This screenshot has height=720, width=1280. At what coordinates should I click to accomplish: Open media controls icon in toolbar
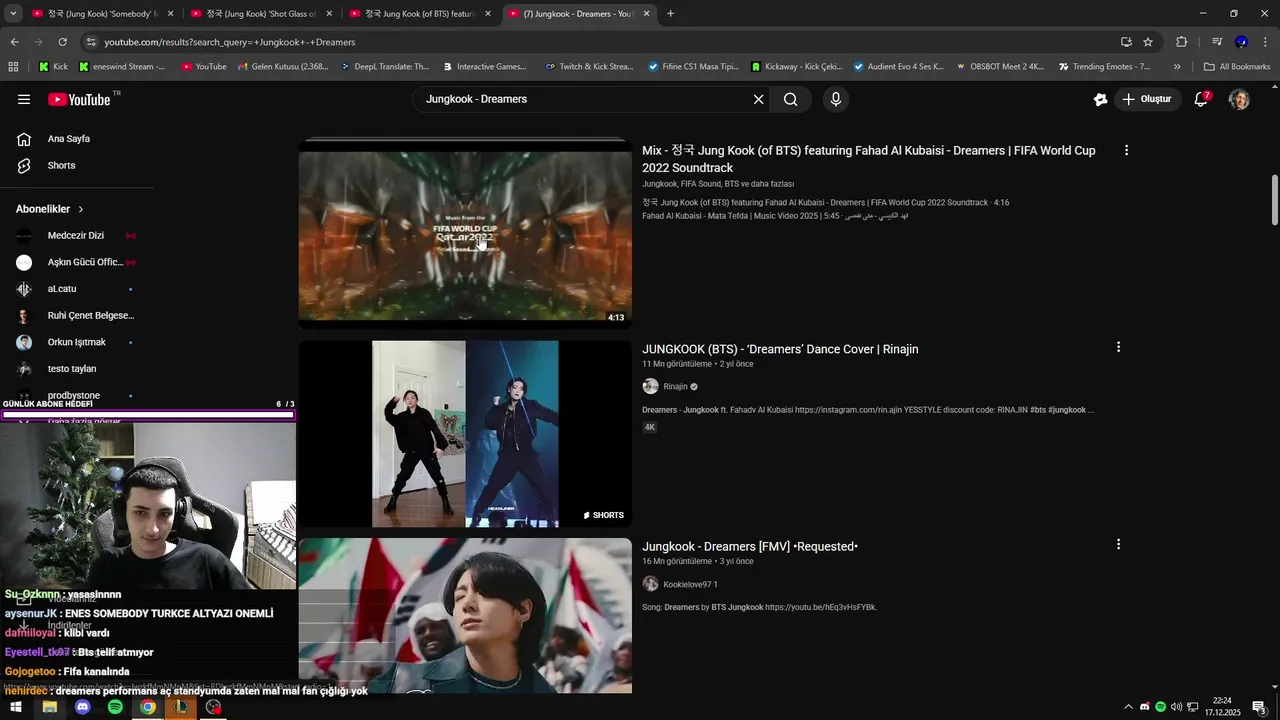(1217, 42)
